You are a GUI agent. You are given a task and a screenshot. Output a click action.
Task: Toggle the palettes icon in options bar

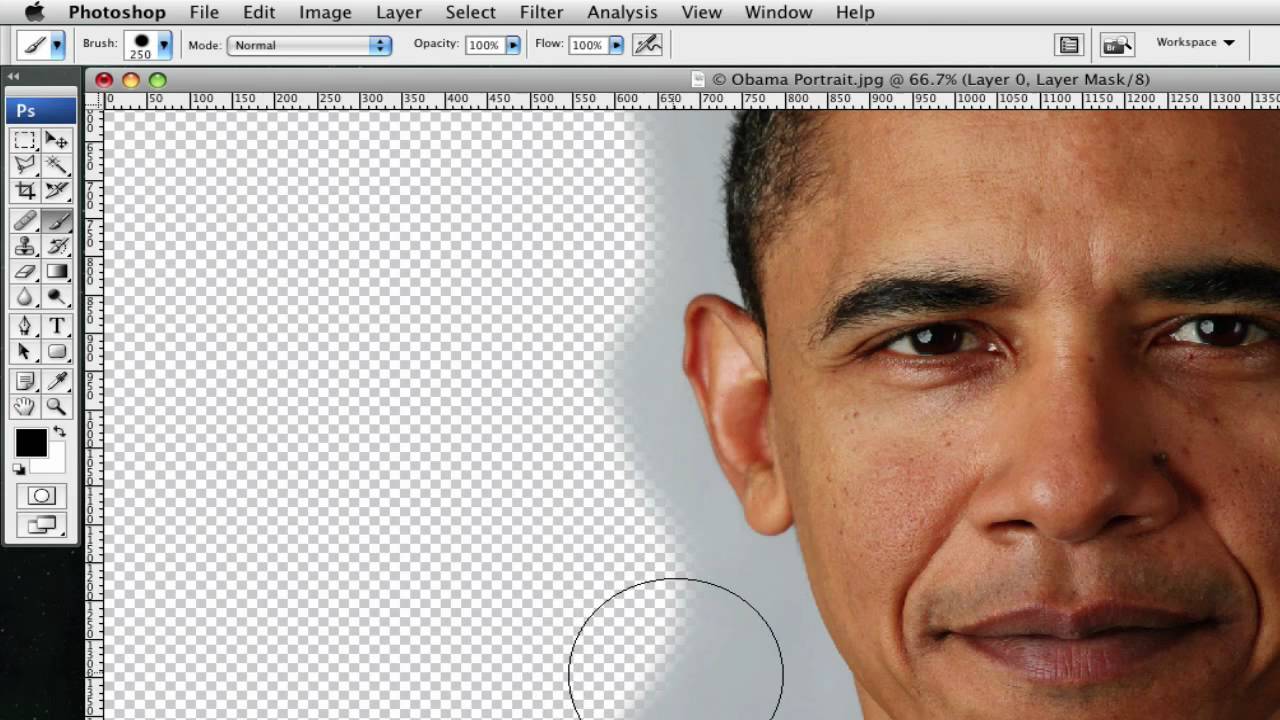pos(1070,45)
